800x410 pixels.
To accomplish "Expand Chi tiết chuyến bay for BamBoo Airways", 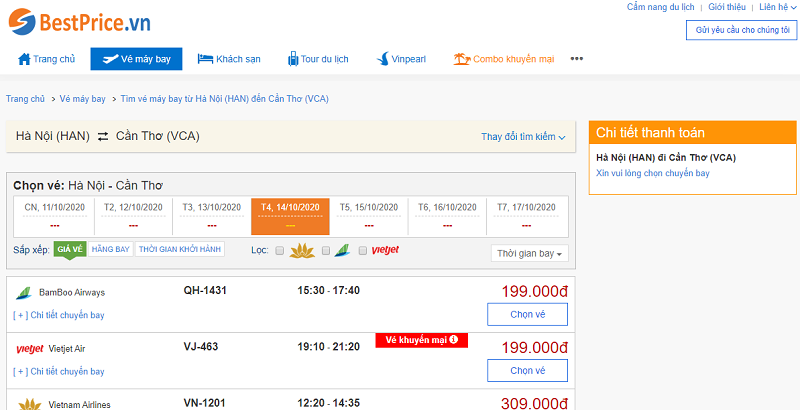I will pos(59,315).
